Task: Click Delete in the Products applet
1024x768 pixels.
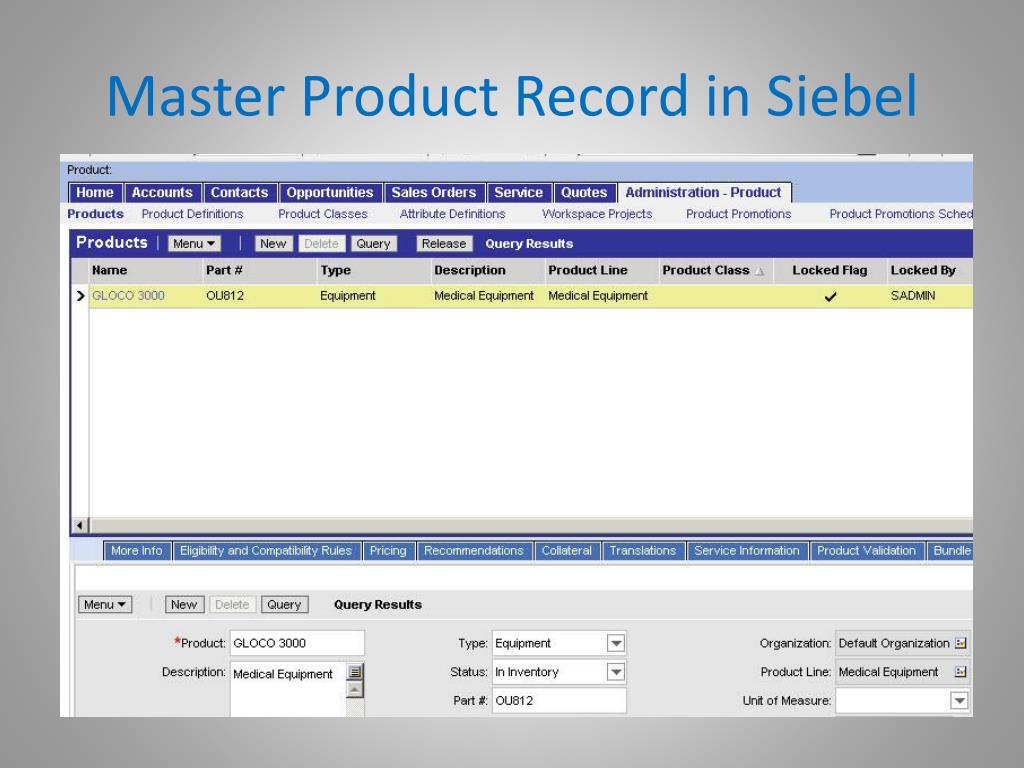Action: click(x=321, y=244)
